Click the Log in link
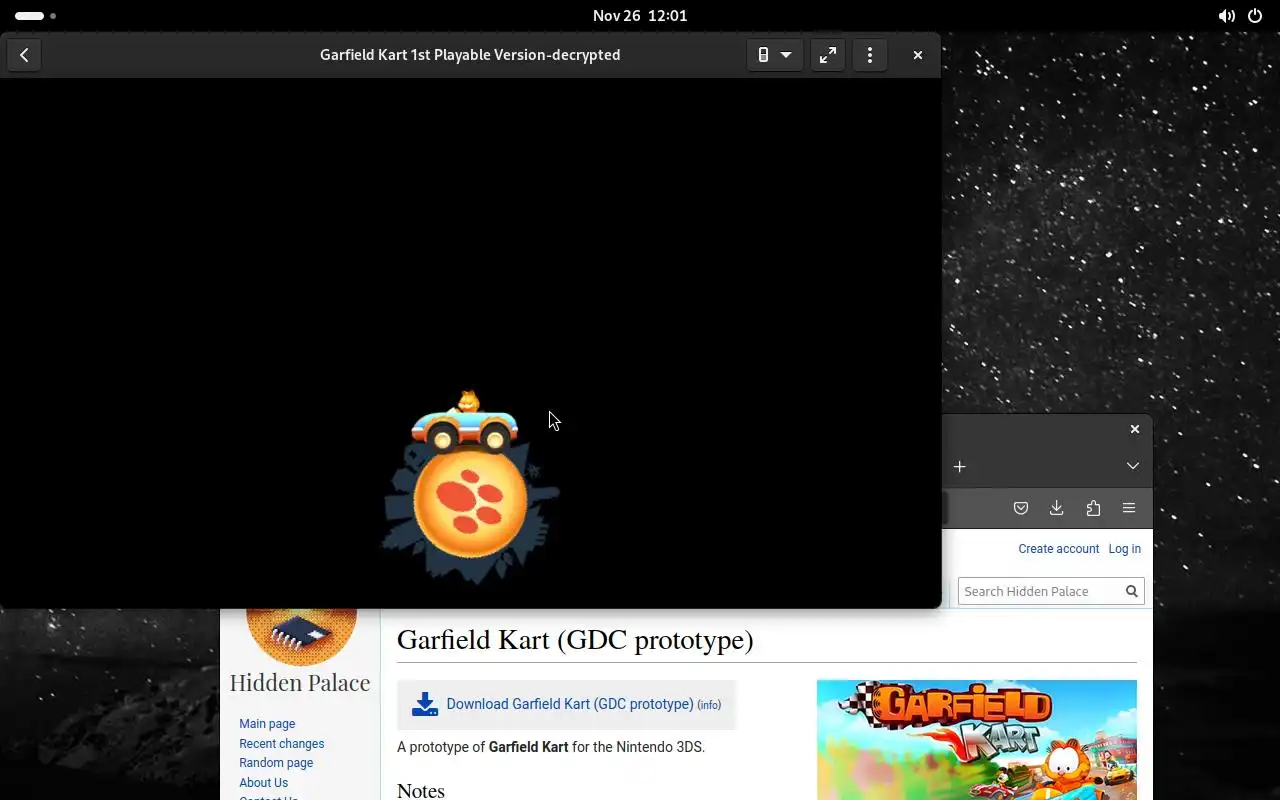The height and width of the screenshot is (800, 1280). (x=1124, y=549)
